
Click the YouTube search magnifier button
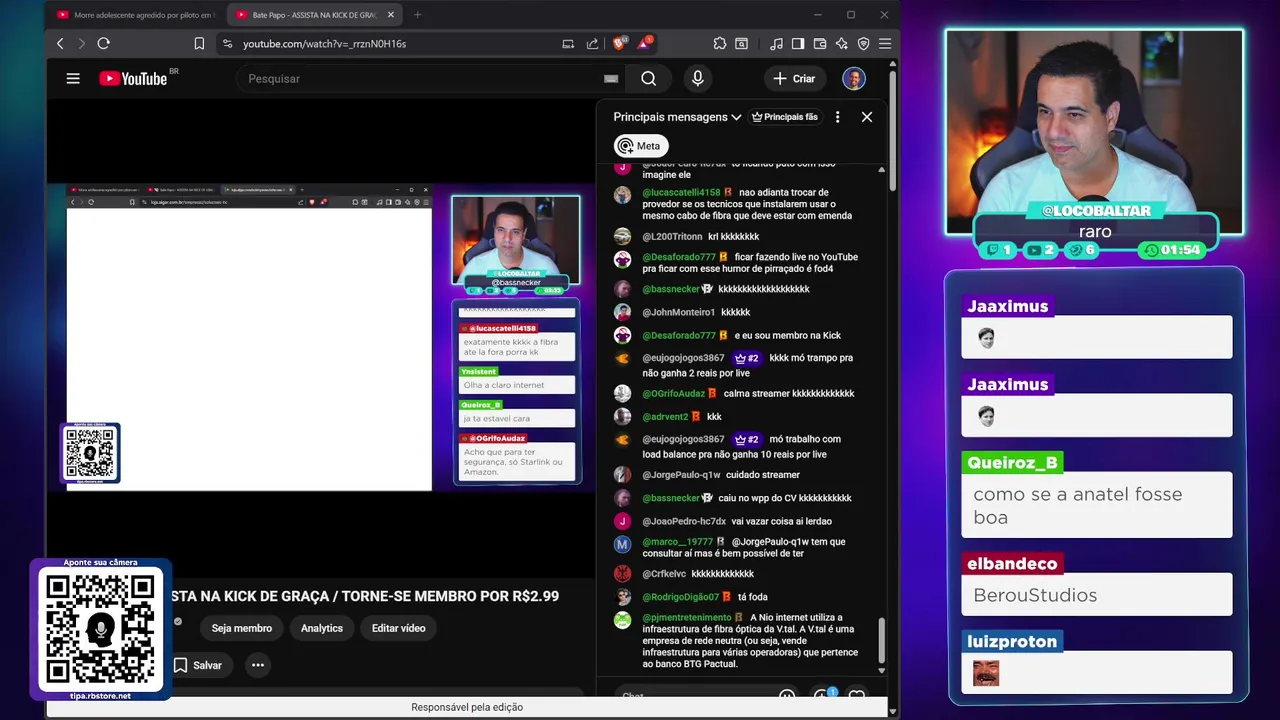(648, 78)
